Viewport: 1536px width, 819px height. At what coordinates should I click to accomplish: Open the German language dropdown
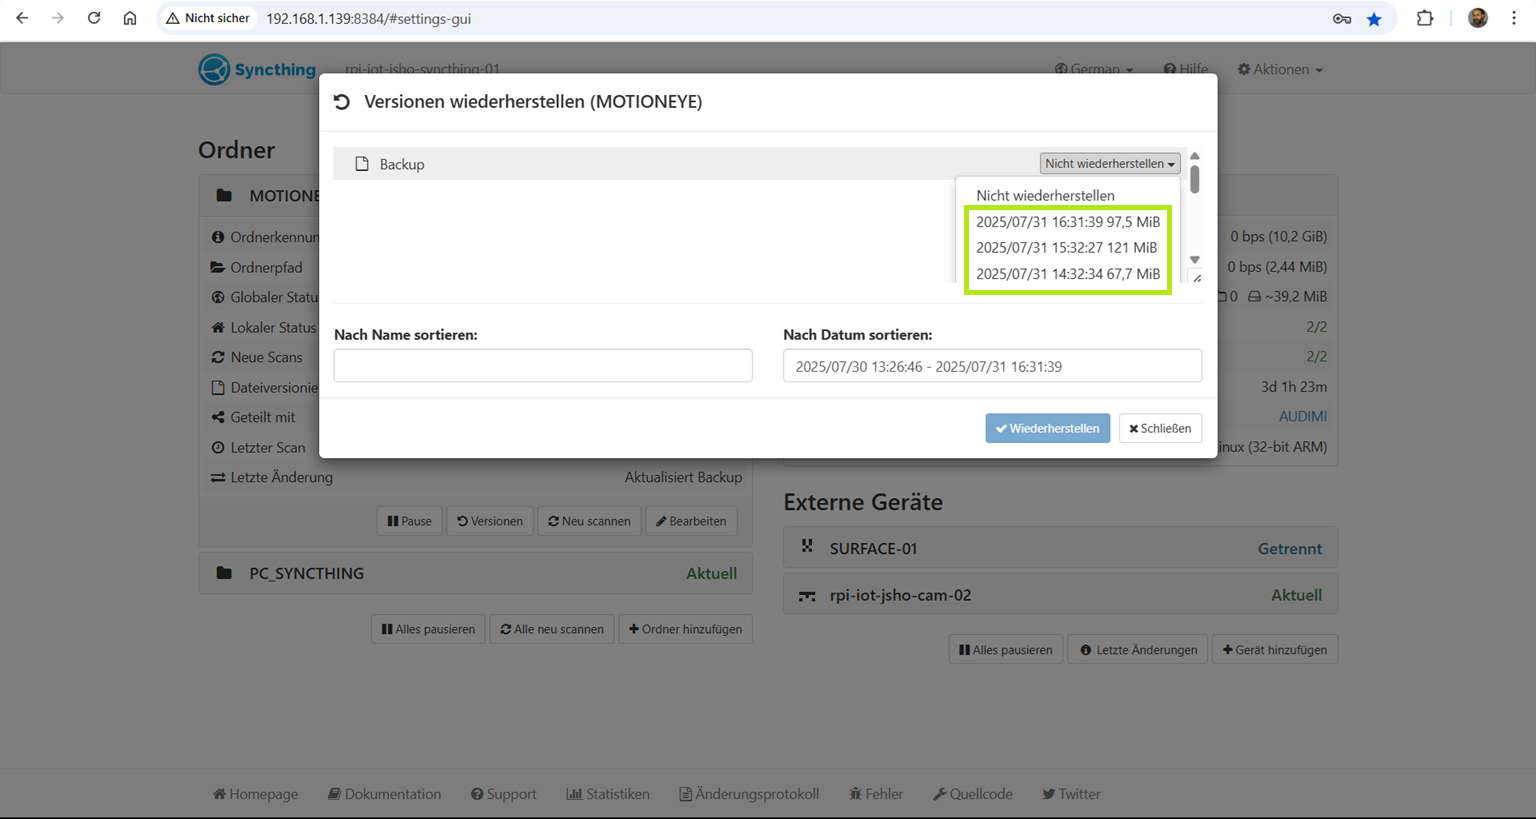pyautogui.click(x=1094, y=69)
